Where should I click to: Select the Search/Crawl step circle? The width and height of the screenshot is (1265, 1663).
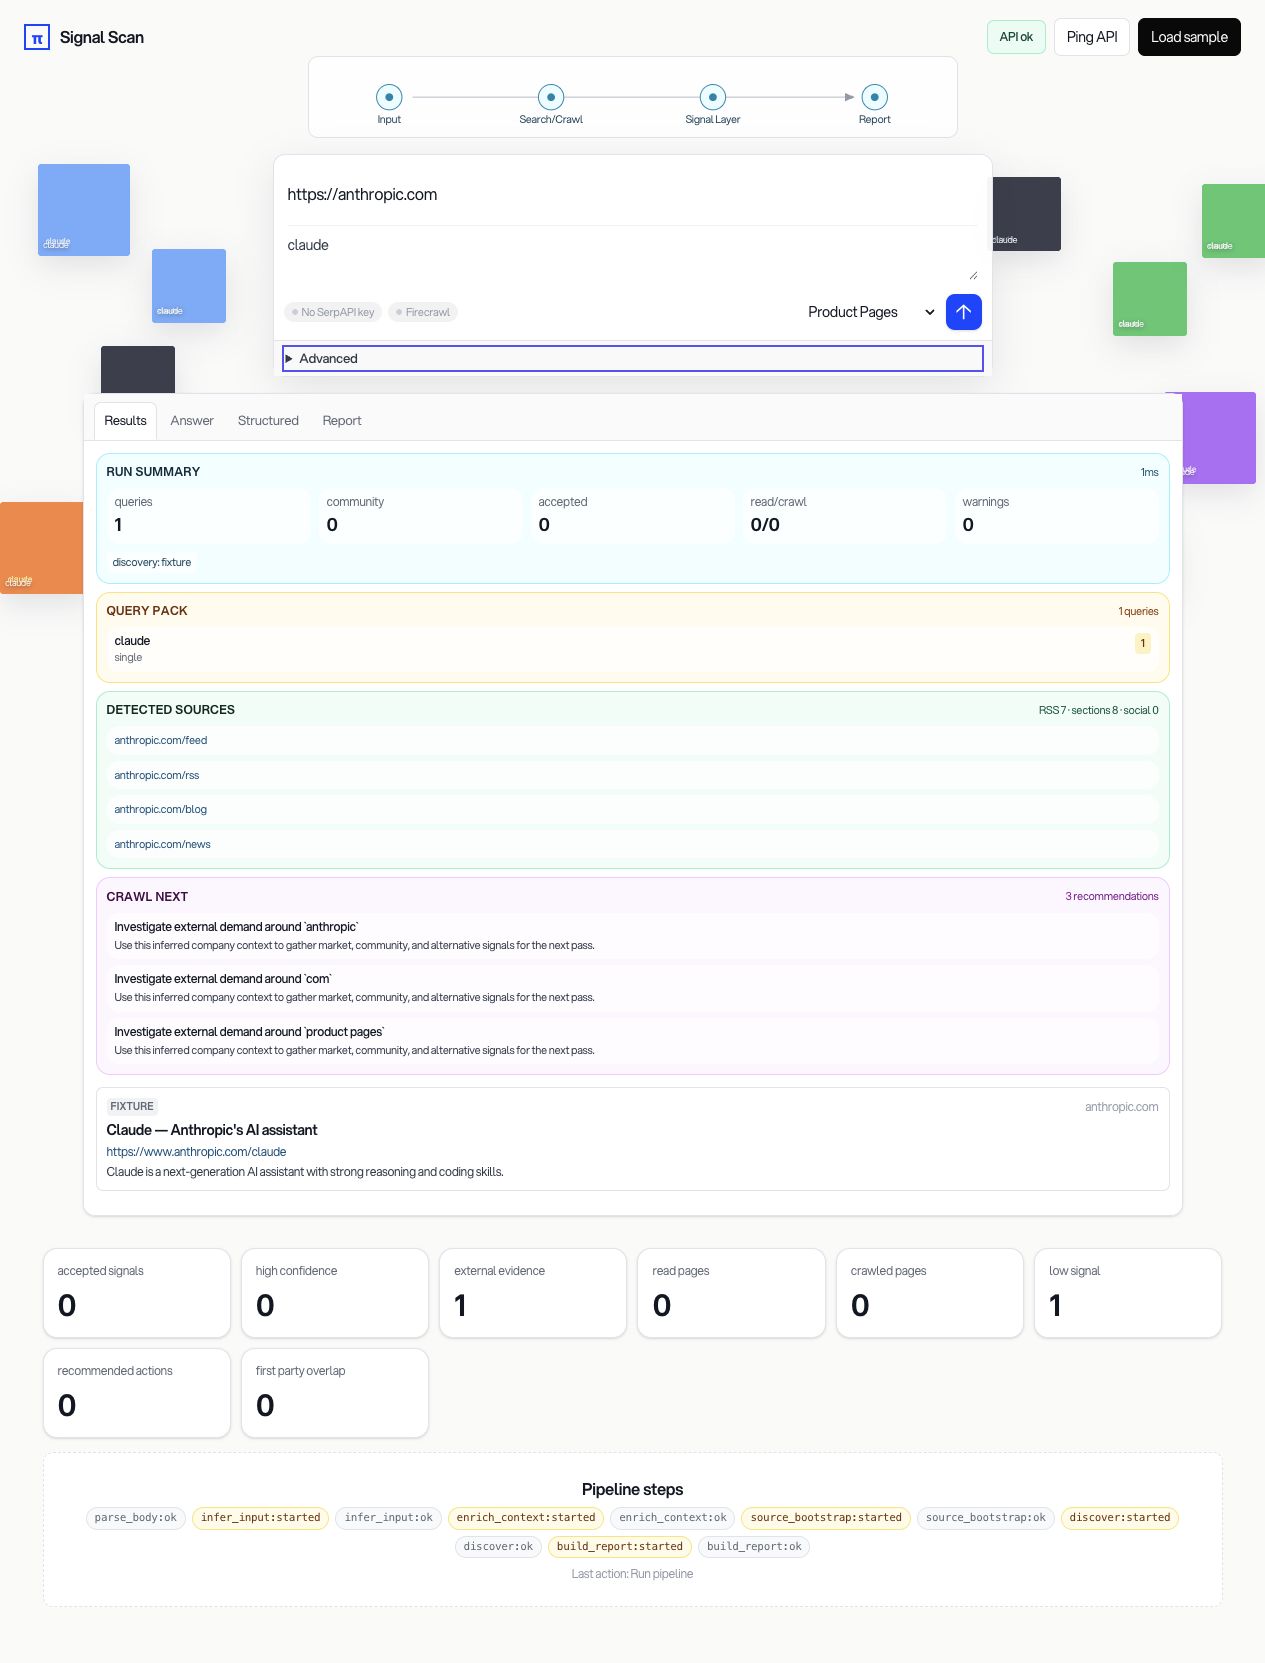pyautogui.click(x=551, y=97)
